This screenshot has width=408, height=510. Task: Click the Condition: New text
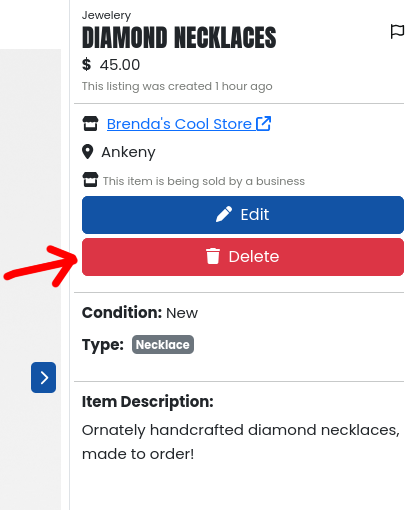click(x=140, y=313)
